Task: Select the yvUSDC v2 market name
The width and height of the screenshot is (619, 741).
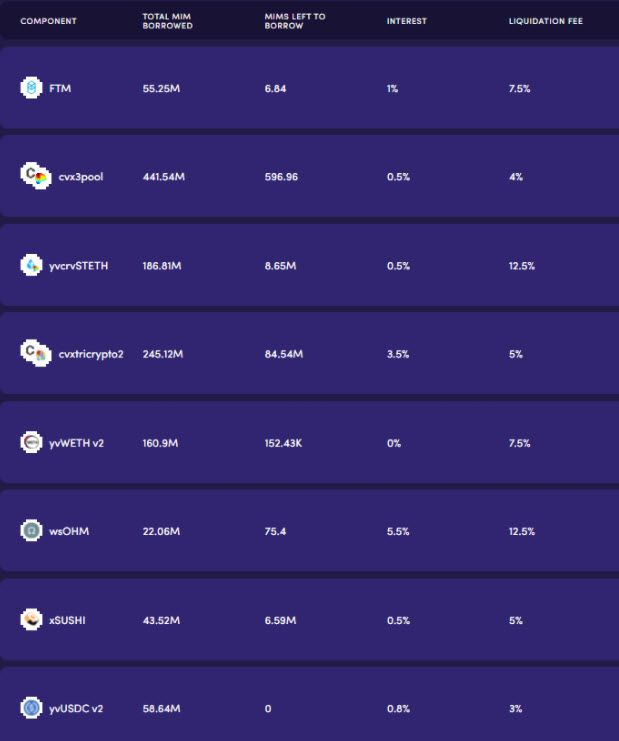Action: click(x=76, y=709)
